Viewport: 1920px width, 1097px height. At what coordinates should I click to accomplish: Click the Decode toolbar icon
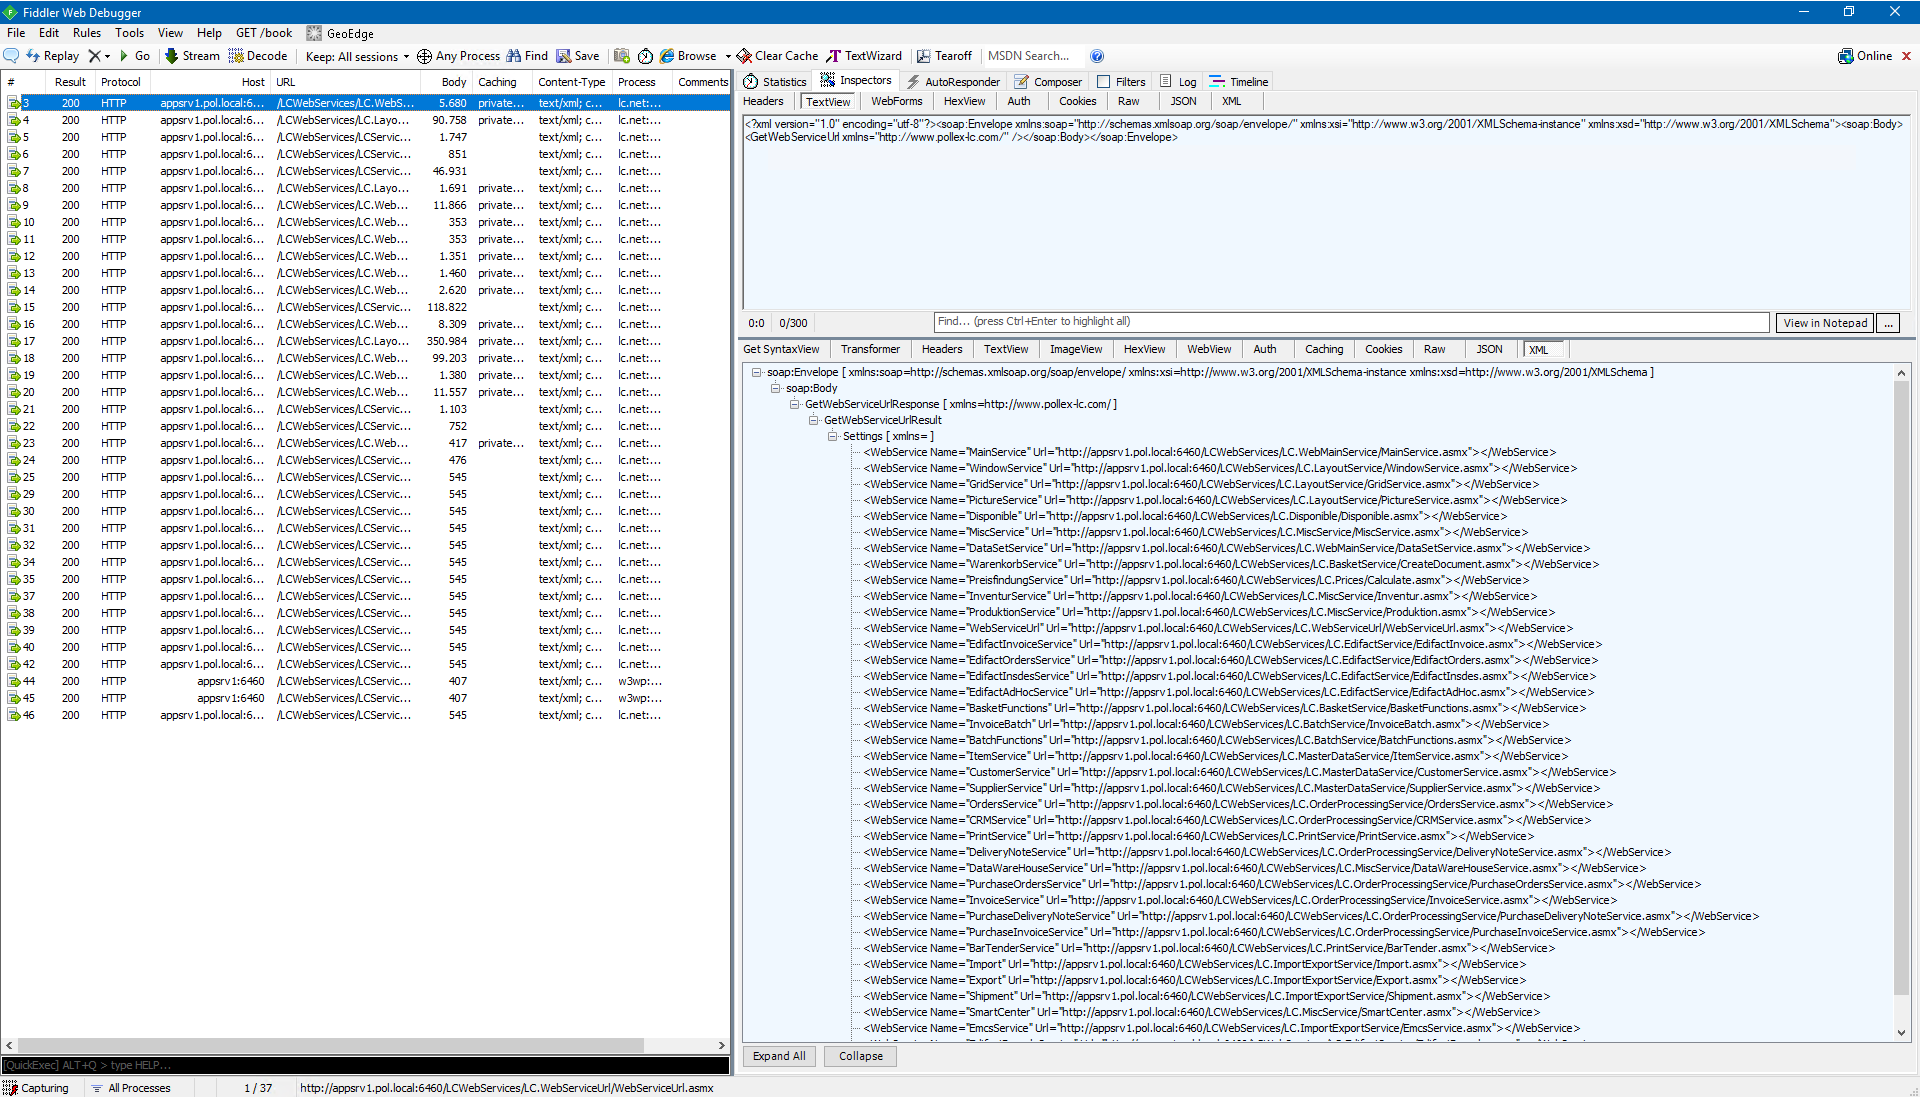point(237,56)
